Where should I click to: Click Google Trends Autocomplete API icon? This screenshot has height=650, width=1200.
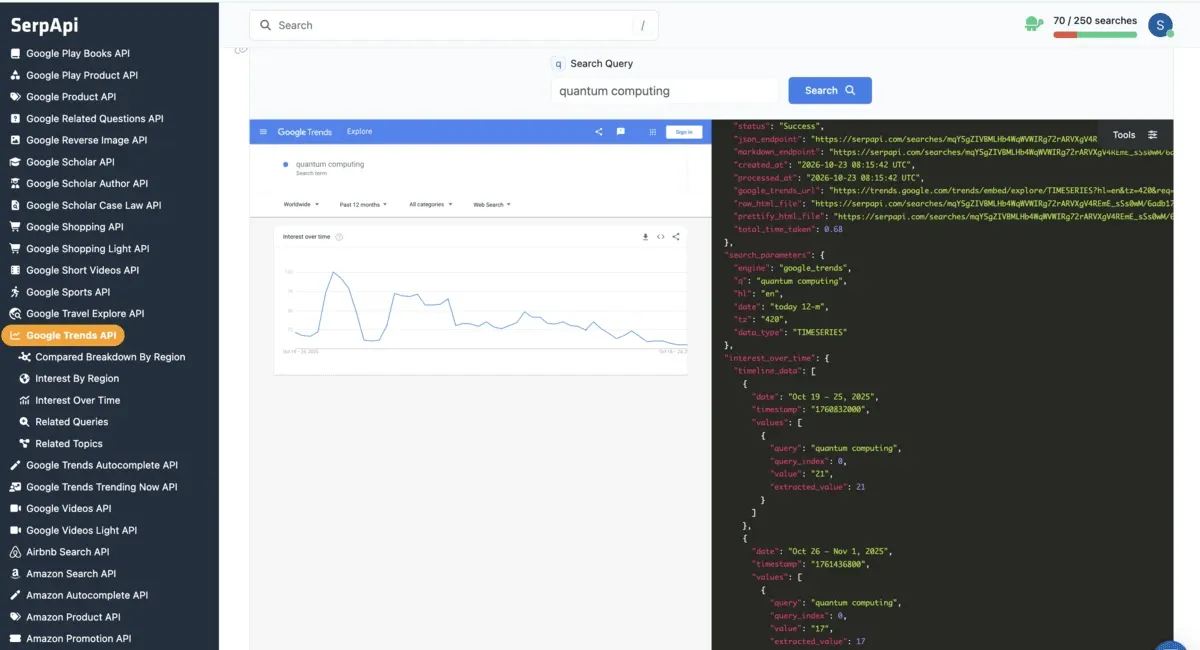tap(15, 465)
